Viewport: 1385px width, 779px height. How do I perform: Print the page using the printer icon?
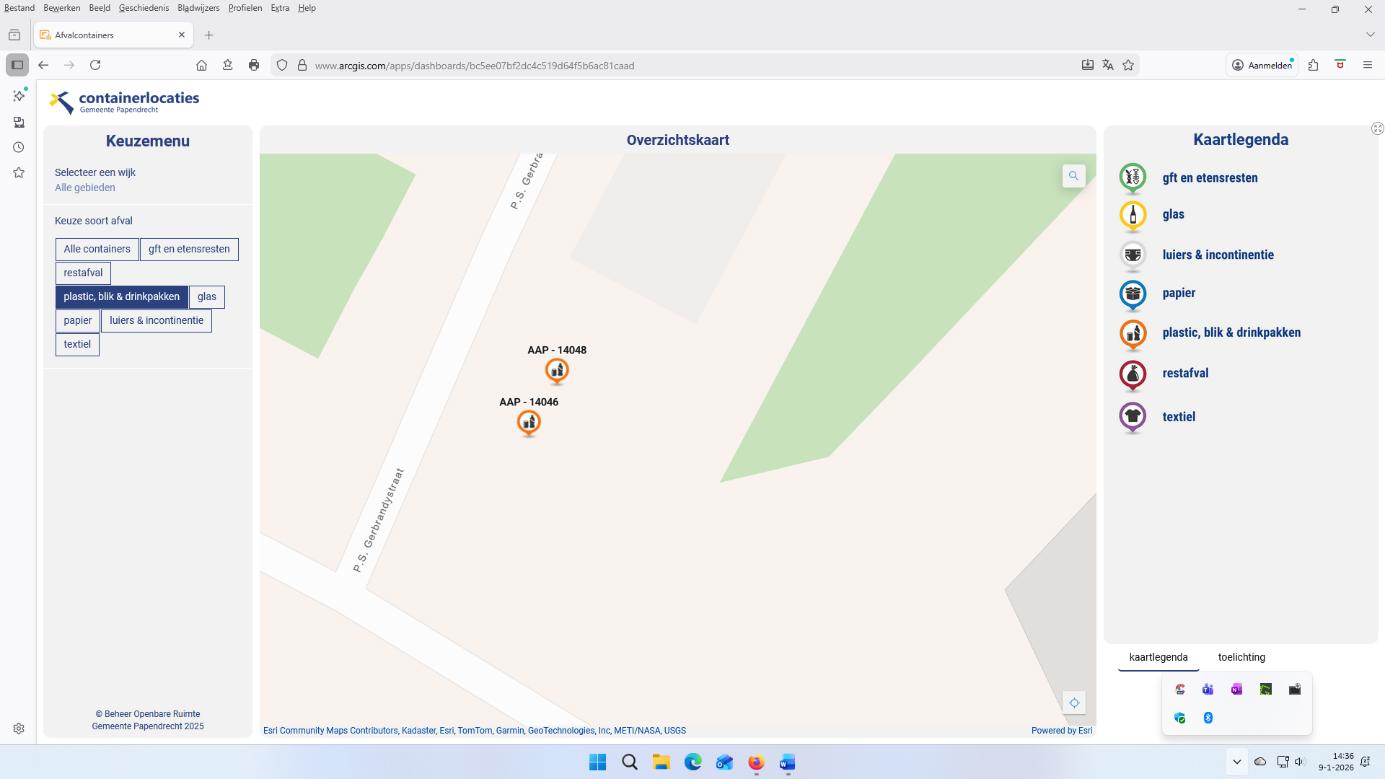[x=254, y=65]
